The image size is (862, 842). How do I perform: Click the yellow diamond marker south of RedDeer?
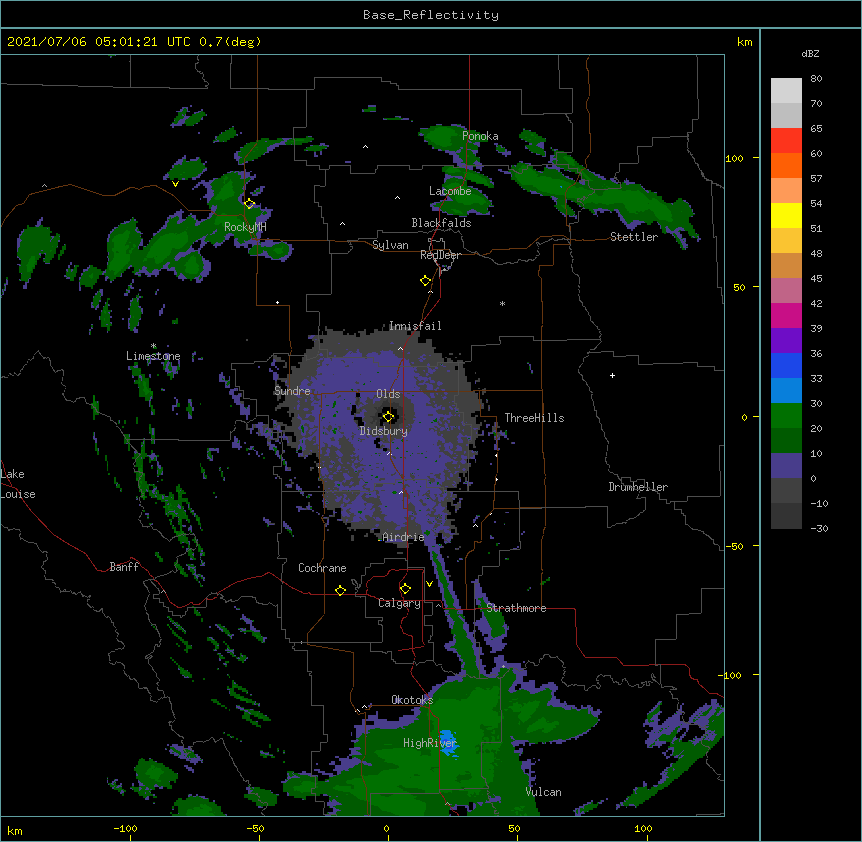(426, 281)
